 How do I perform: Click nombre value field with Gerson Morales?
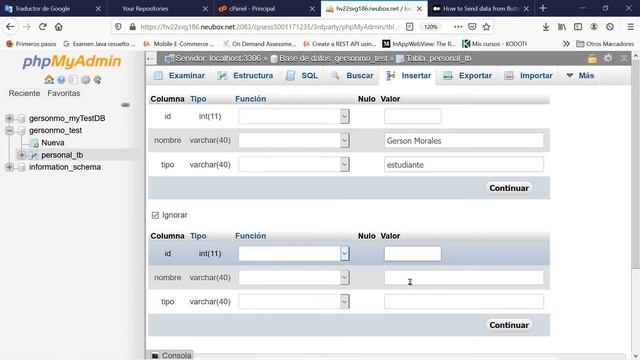pyautogui.click(x=464, y=140)
